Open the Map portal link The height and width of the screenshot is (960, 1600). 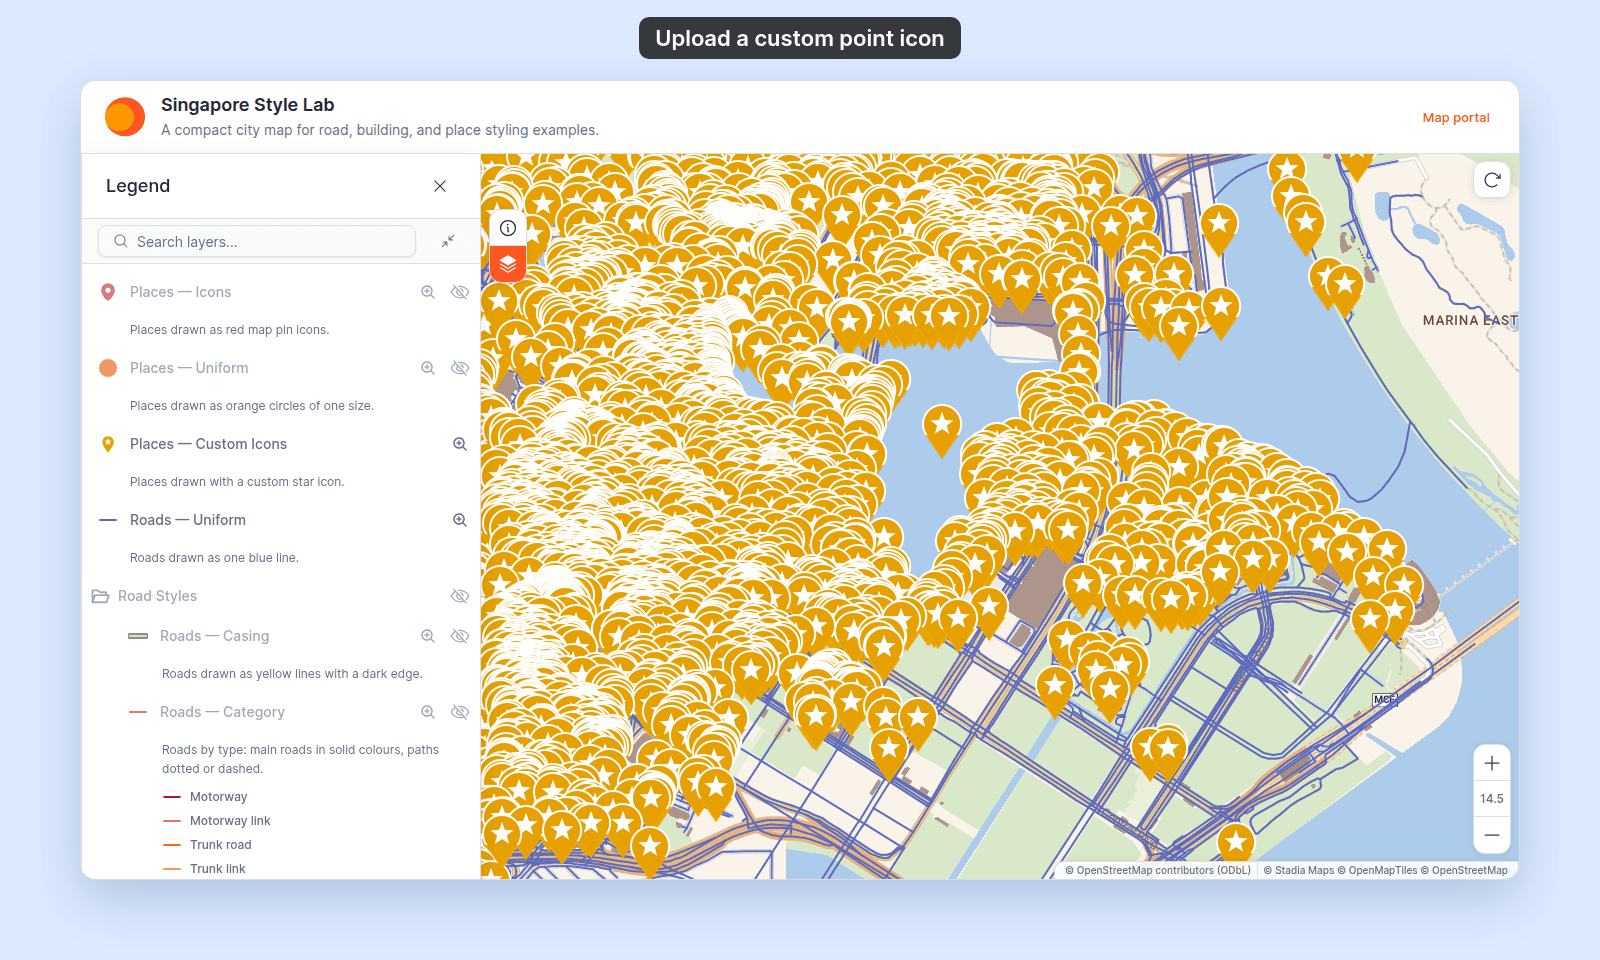pos(1456,117)
